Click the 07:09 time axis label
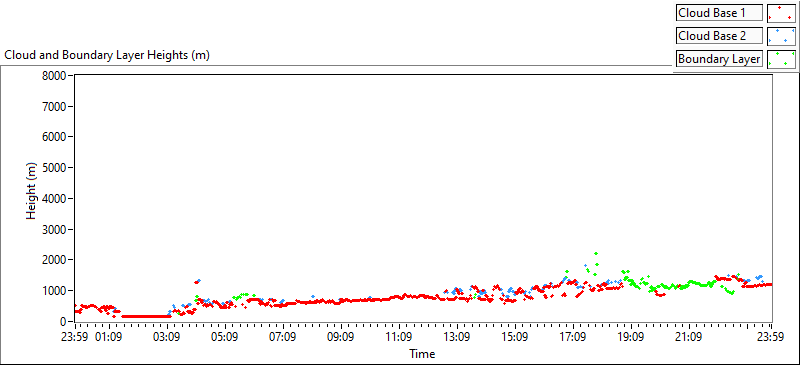 tap(283, 337)
